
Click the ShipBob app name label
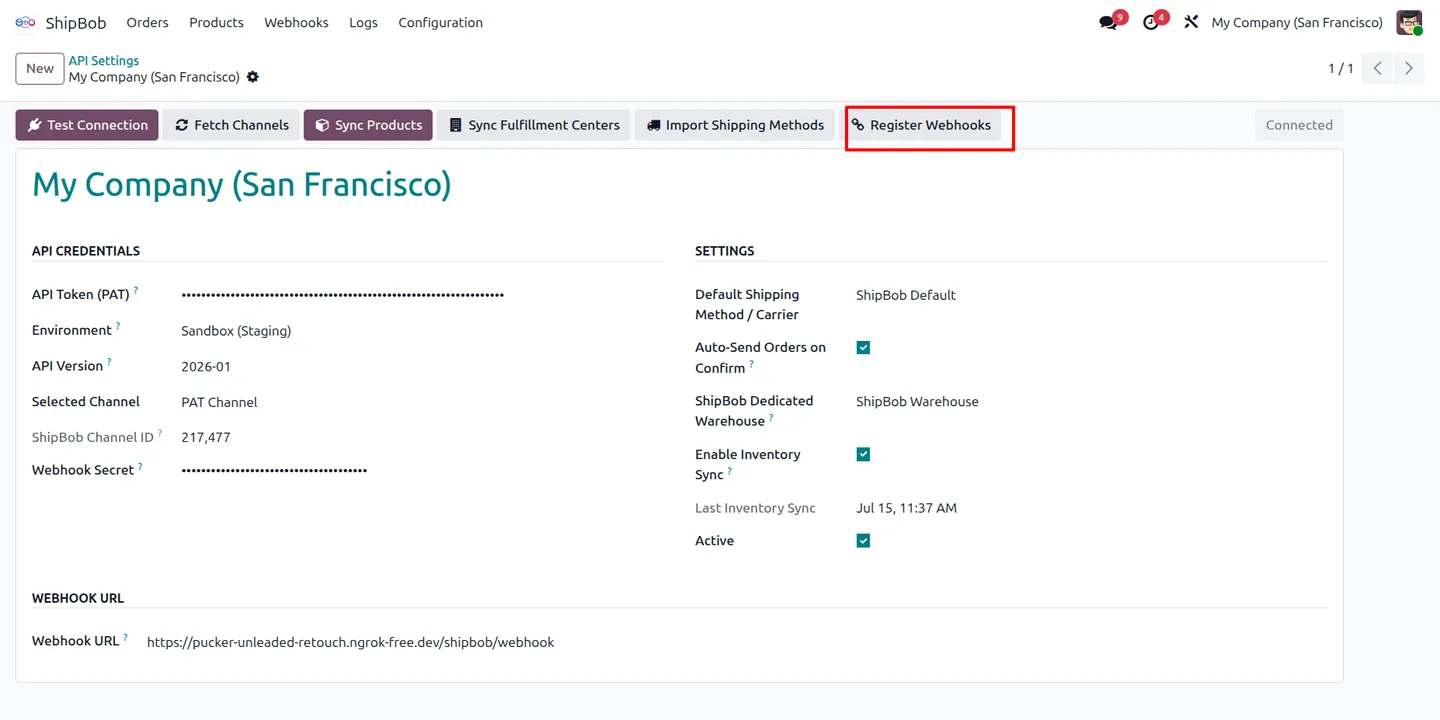76,22
